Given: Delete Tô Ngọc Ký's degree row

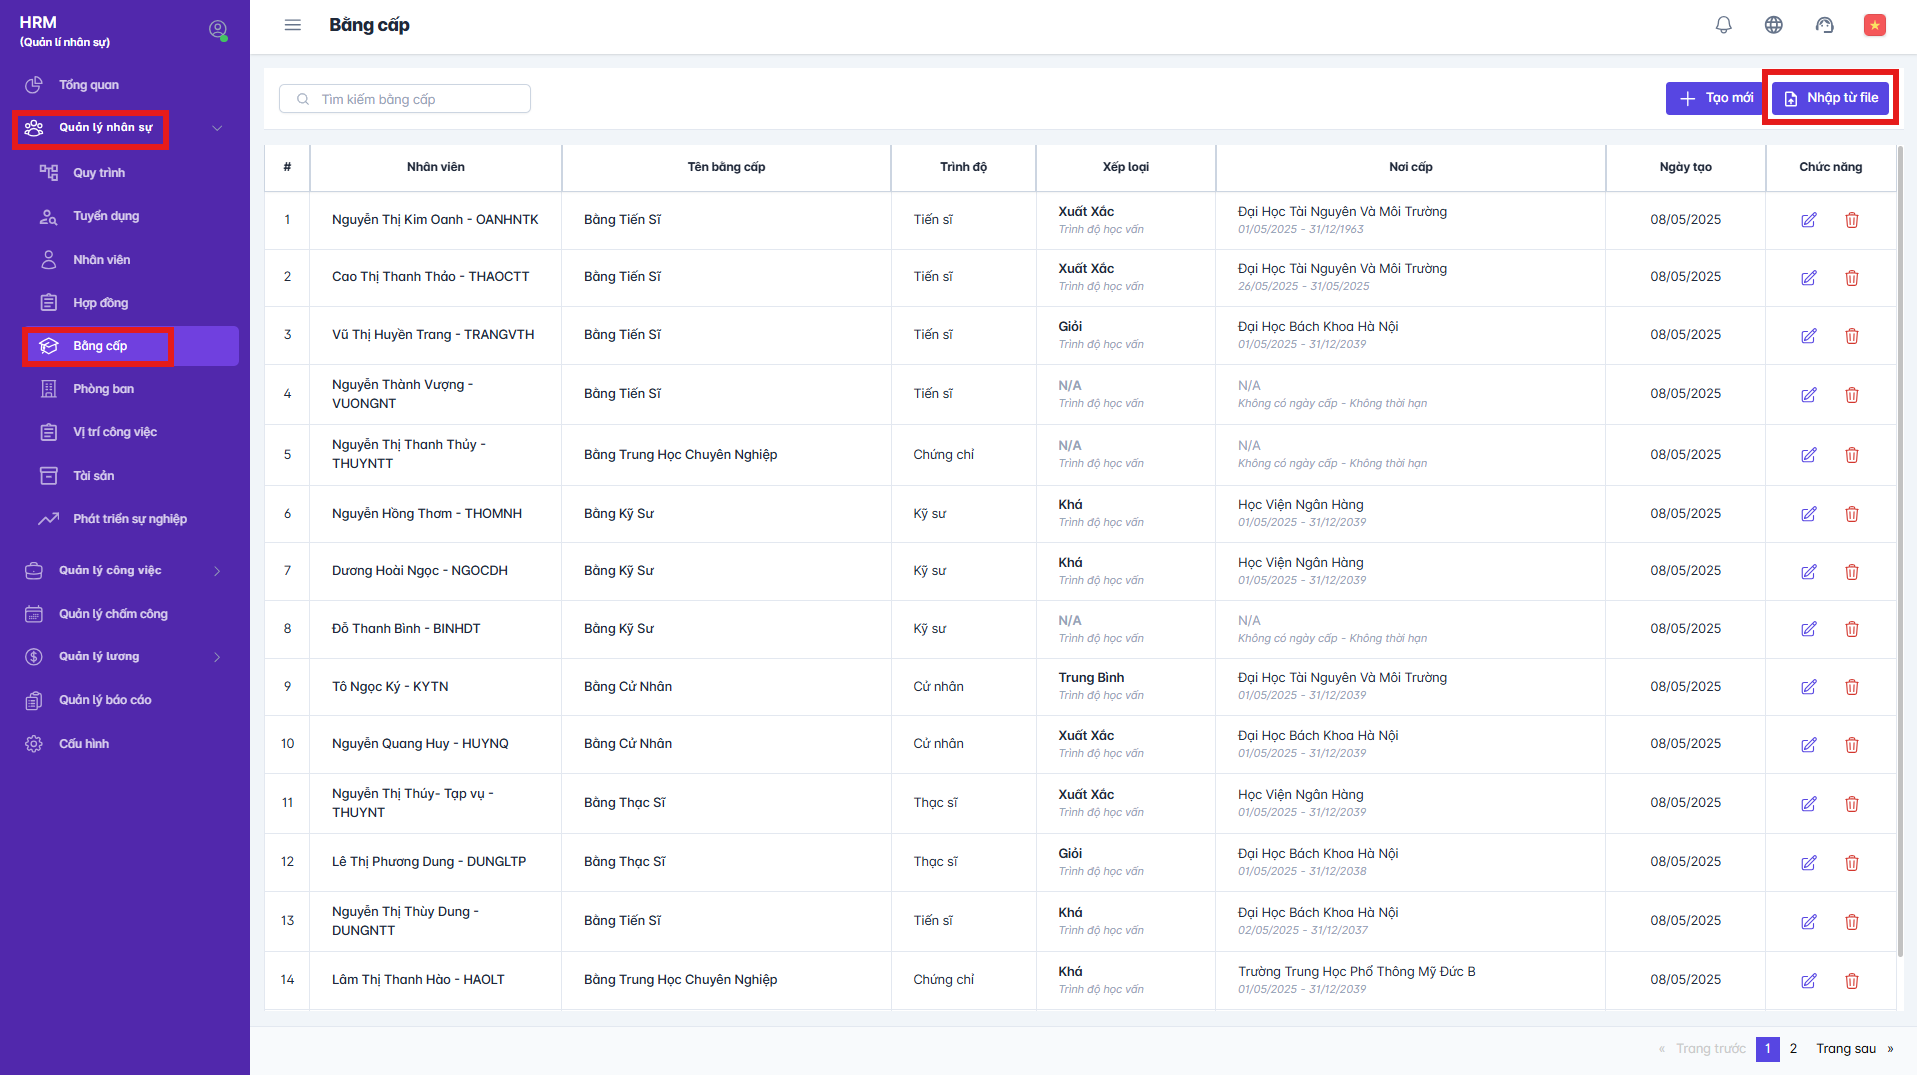Looking at the screenshot, I should point(1851,687).
